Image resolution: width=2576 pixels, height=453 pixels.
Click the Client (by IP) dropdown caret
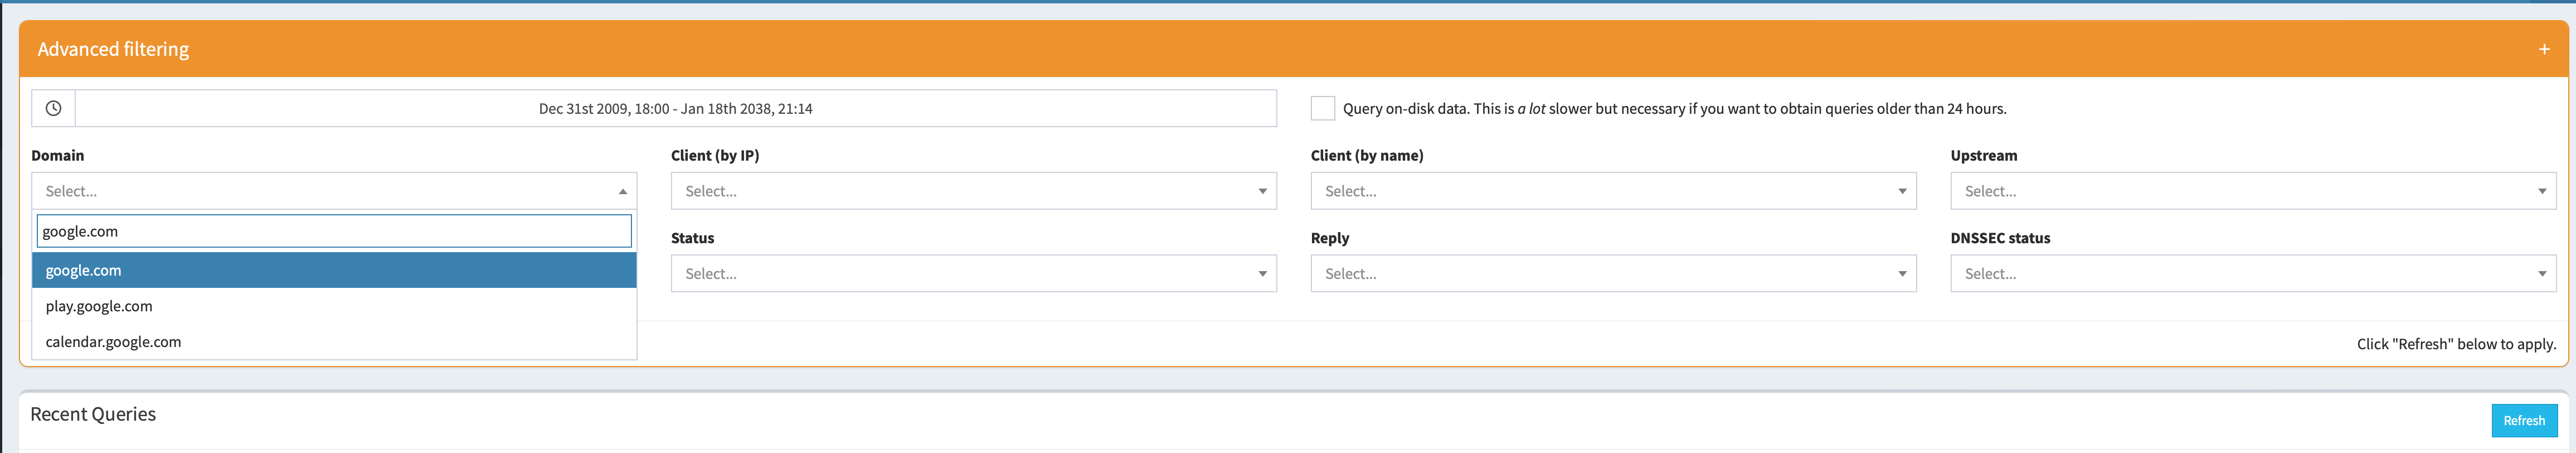coord(1262,190)
